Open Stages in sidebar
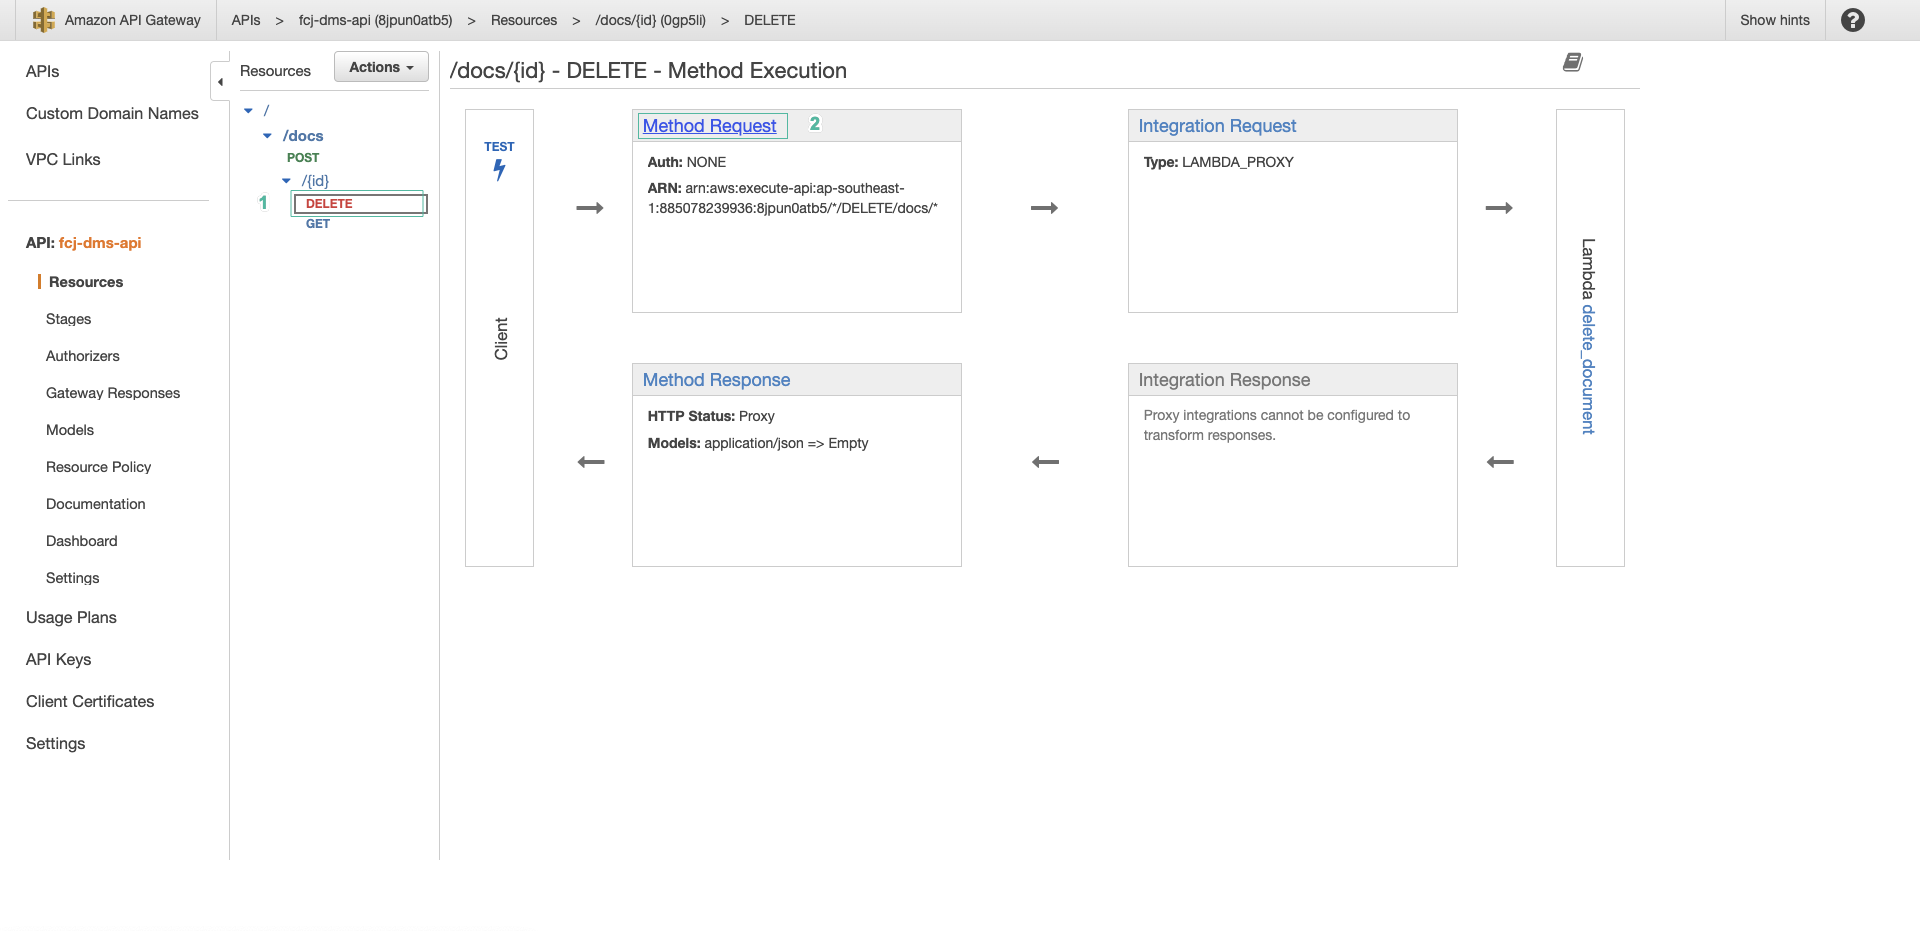The height and width of the screenshot is (931, 1920). (68, 319)
